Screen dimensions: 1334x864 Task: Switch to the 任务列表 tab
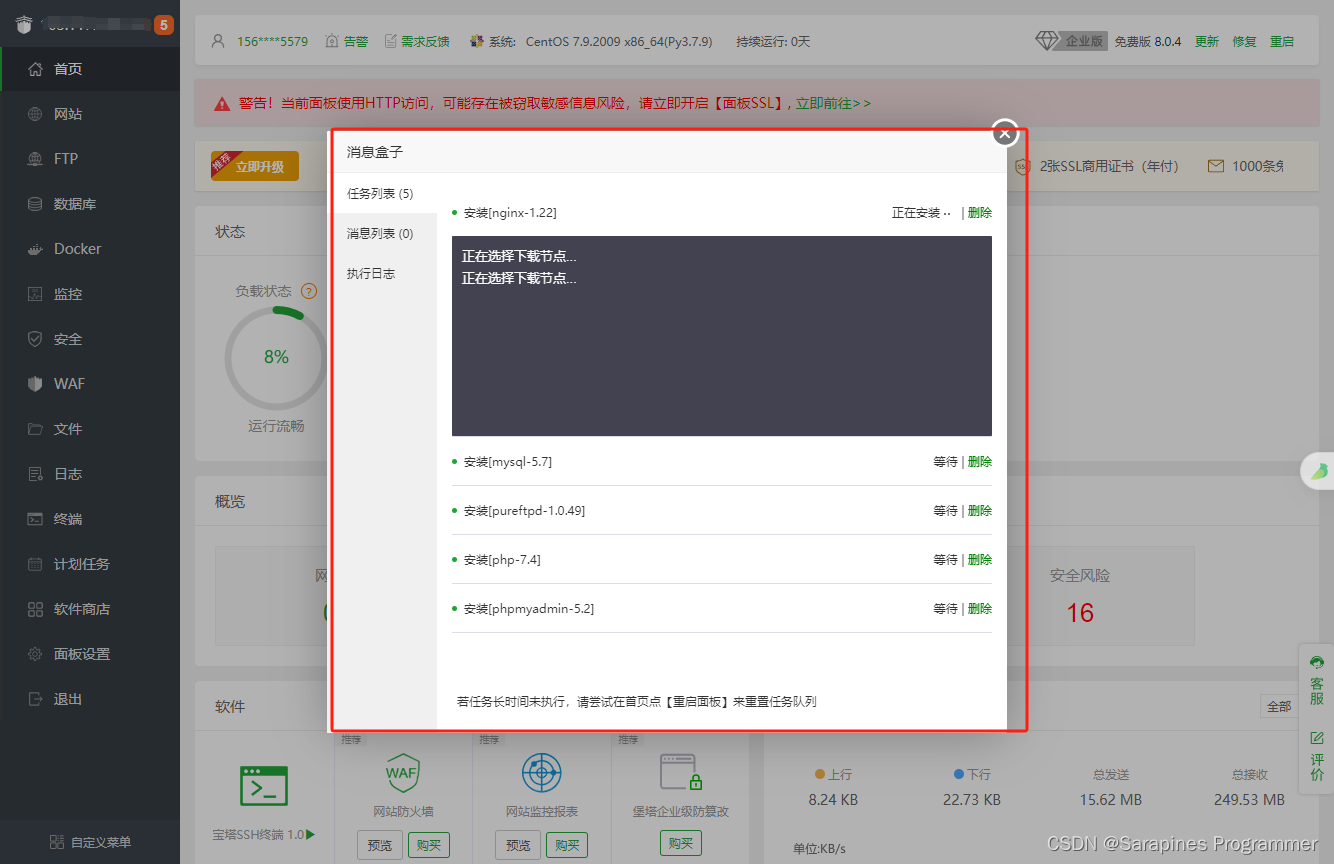click(x=380, y=194)
